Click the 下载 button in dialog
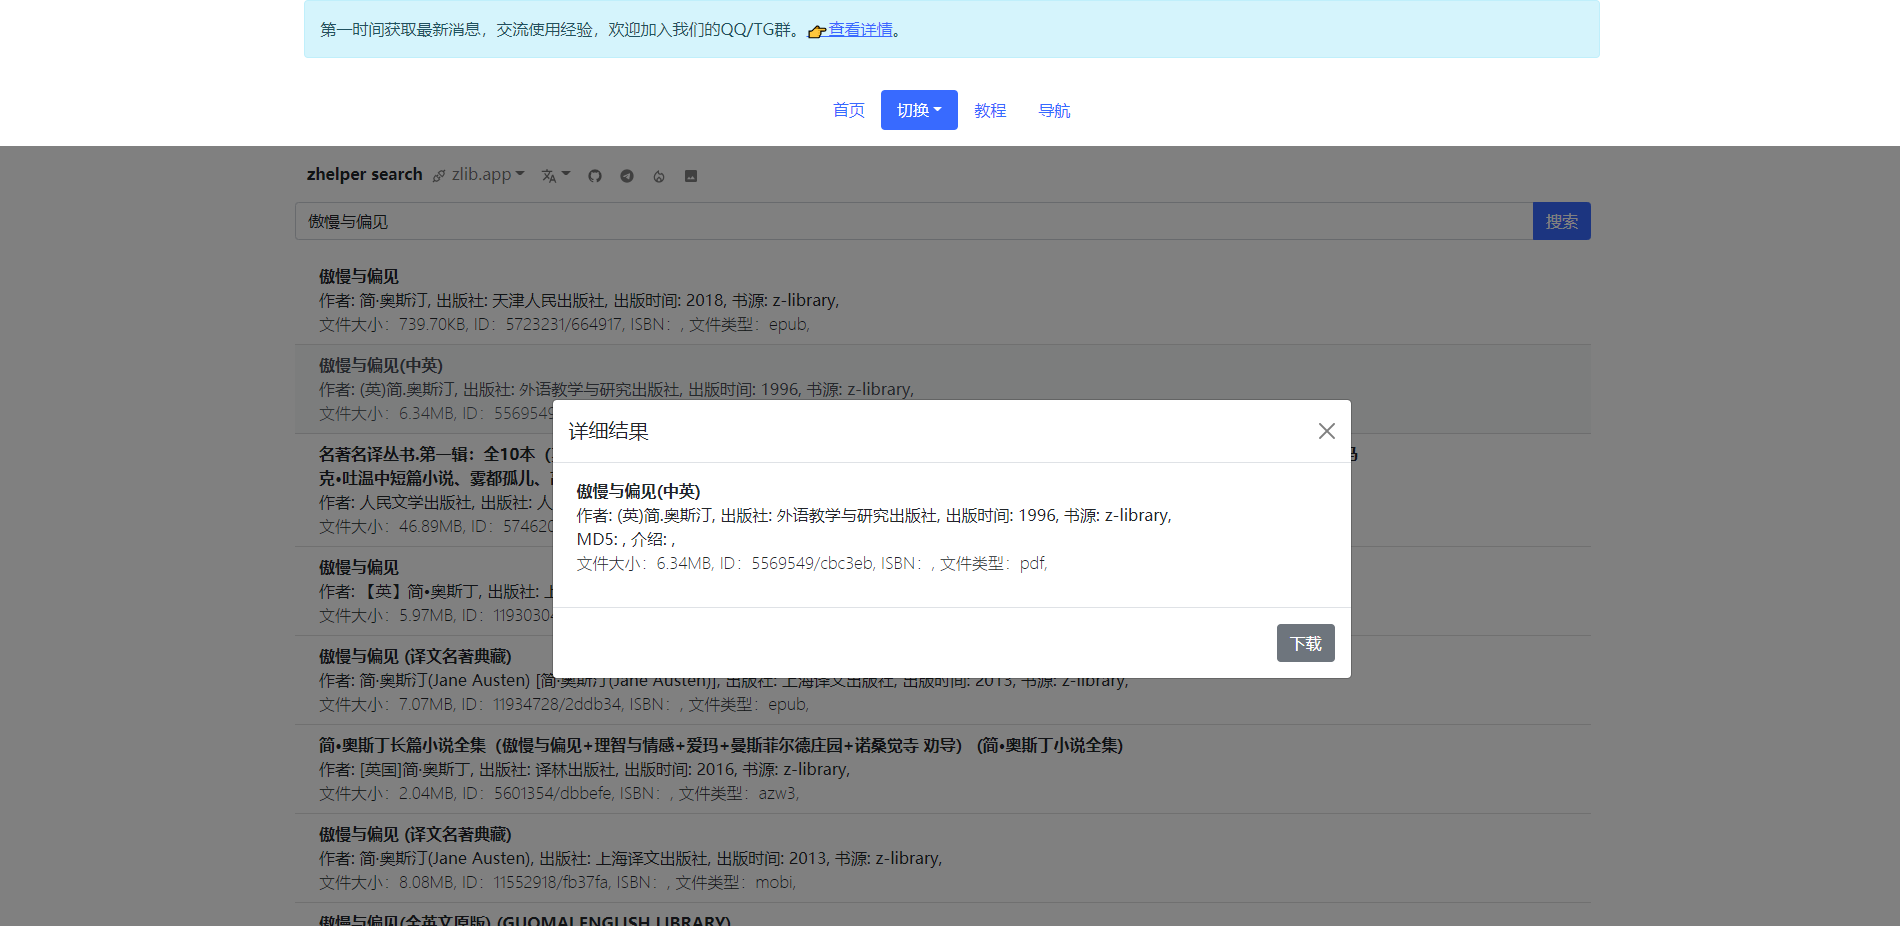The image size is (1900, 926). (1306, 643)
